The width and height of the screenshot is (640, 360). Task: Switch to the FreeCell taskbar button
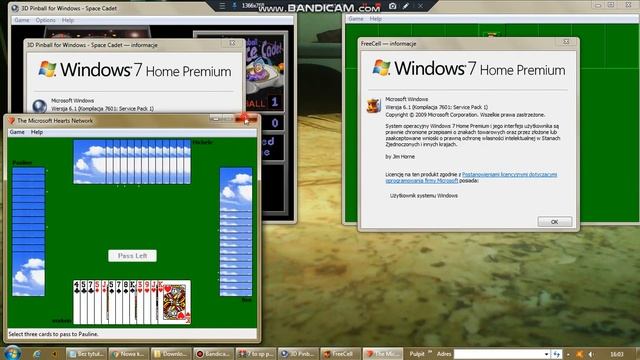pyautogui.click(x=340, y=354)
